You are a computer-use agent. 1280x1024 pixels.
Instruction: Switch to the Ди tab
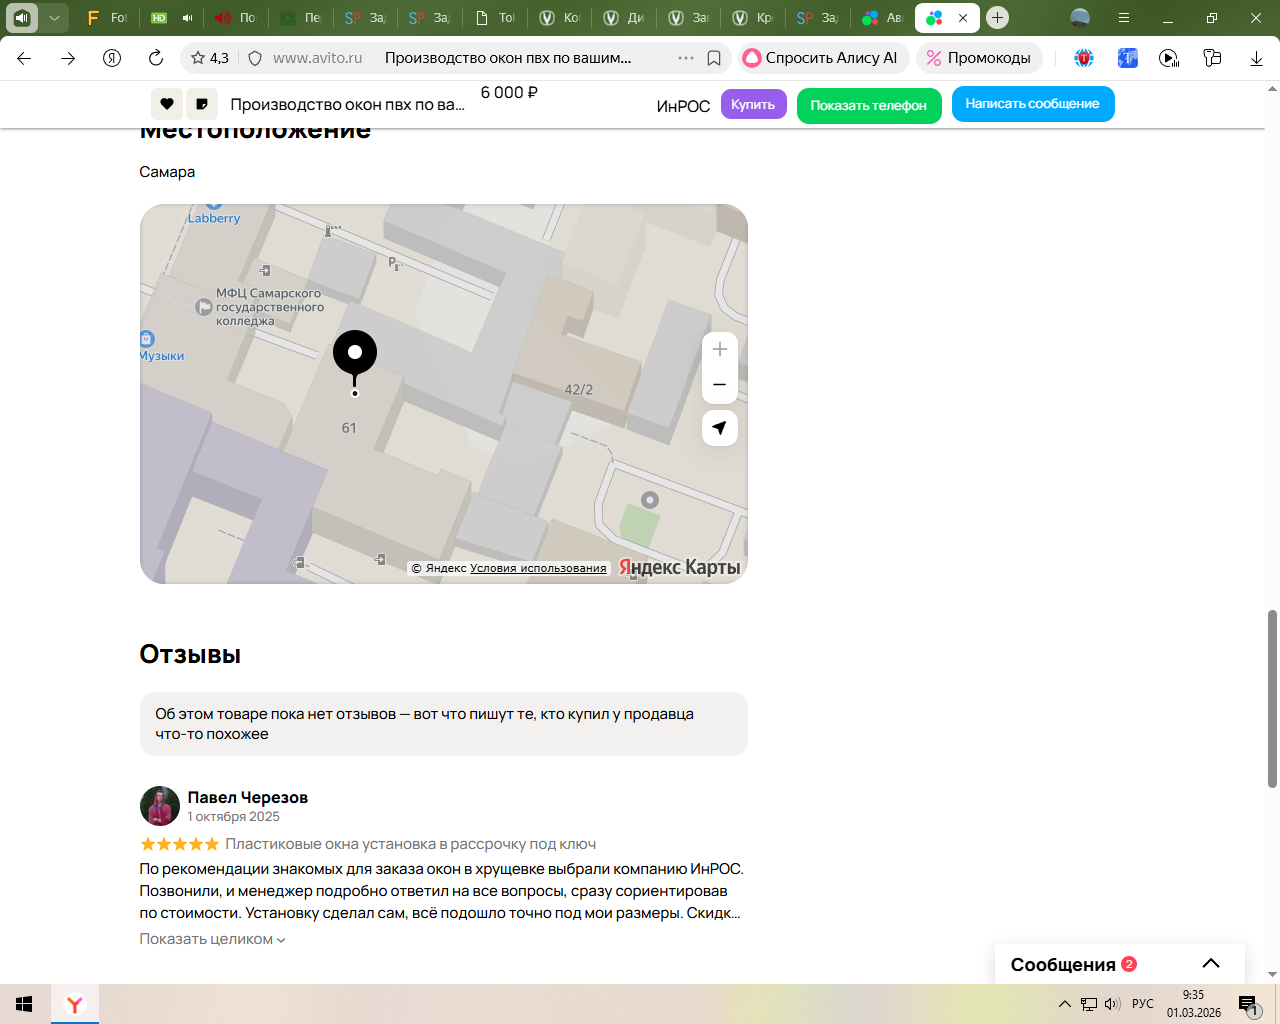coord(624,18)
